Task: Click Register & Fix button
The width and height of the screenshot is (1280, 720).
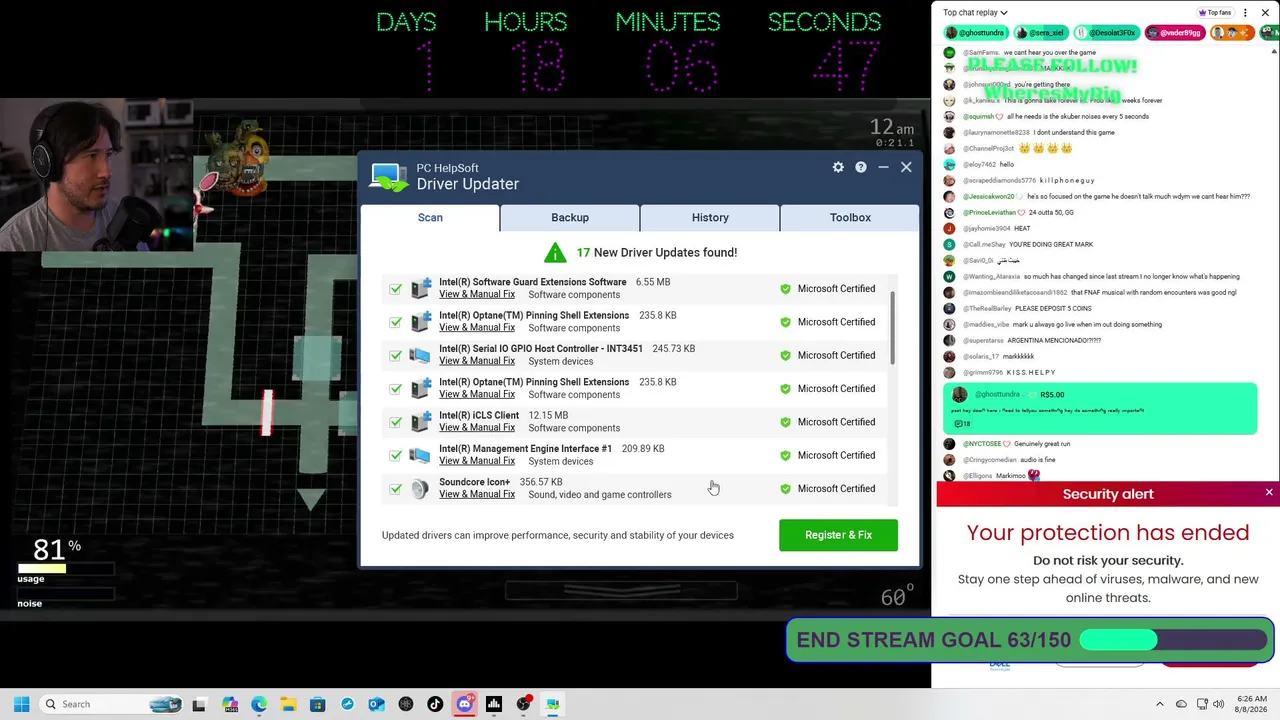Action: pyautogui.click(x=838, y=535)
